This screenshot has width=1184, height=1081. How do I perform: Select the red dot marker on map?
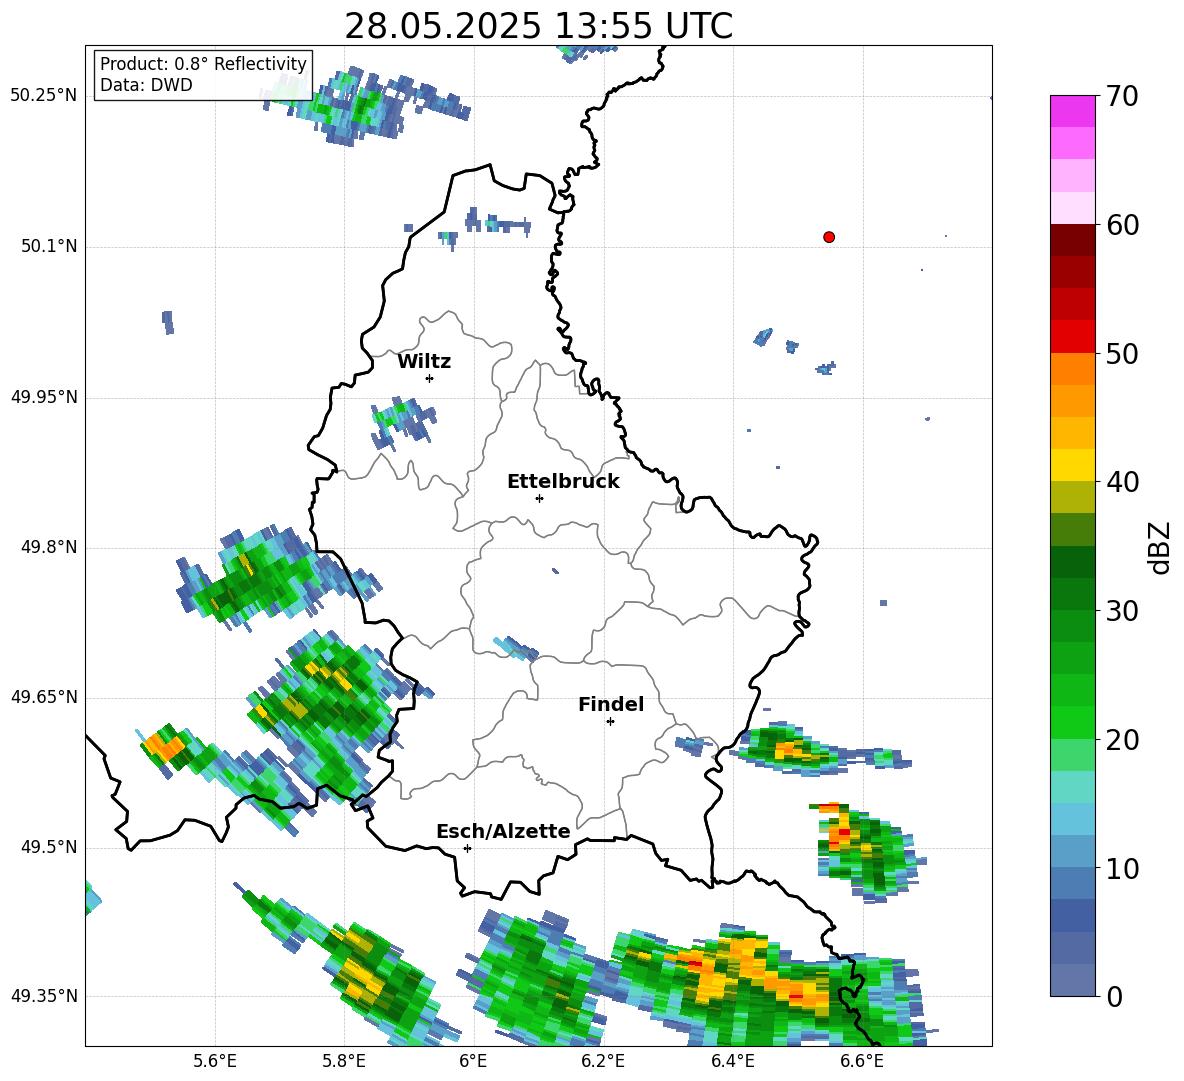coord(828,237)
